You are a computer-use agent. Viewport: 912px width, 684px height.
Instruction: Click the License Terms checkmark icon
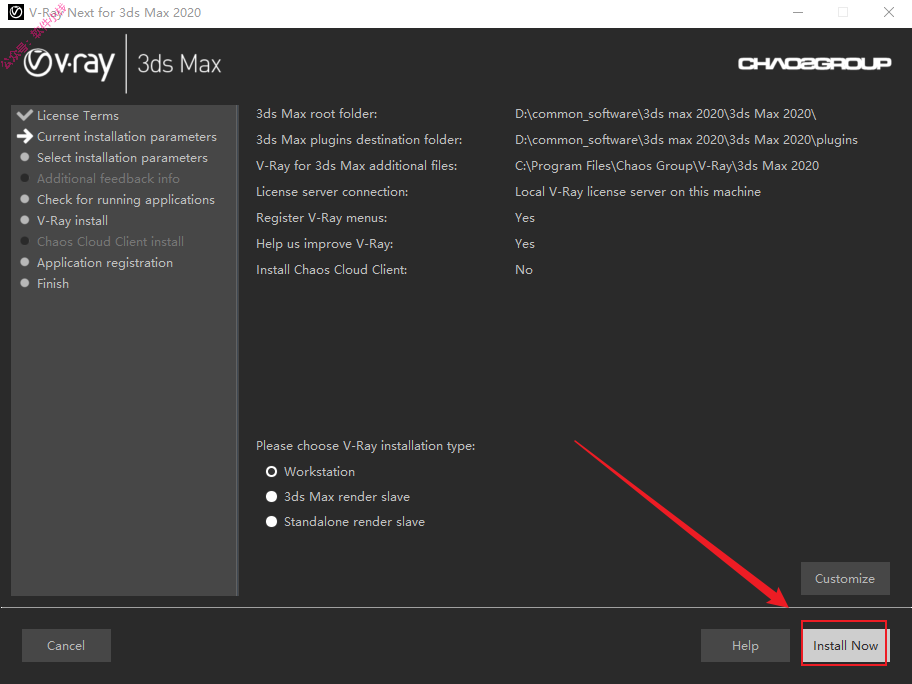click(24, 115)
